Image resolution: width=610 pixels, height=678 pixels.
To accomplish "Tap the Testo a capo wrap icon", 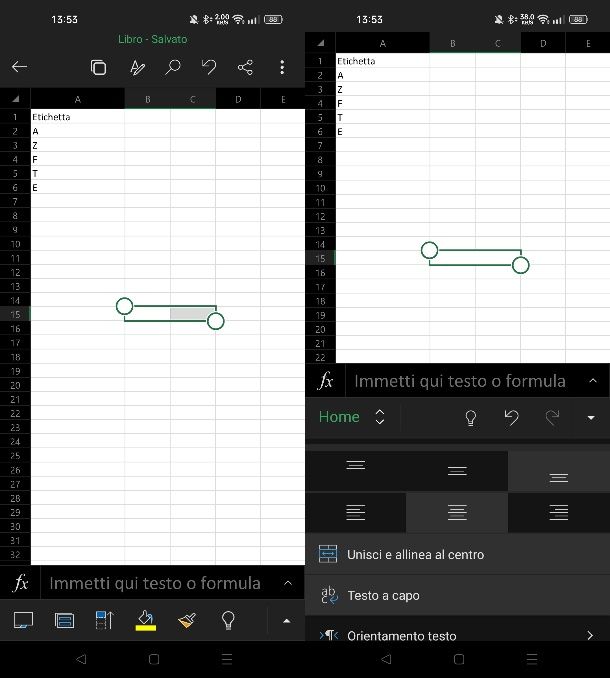I will point(329,595).
